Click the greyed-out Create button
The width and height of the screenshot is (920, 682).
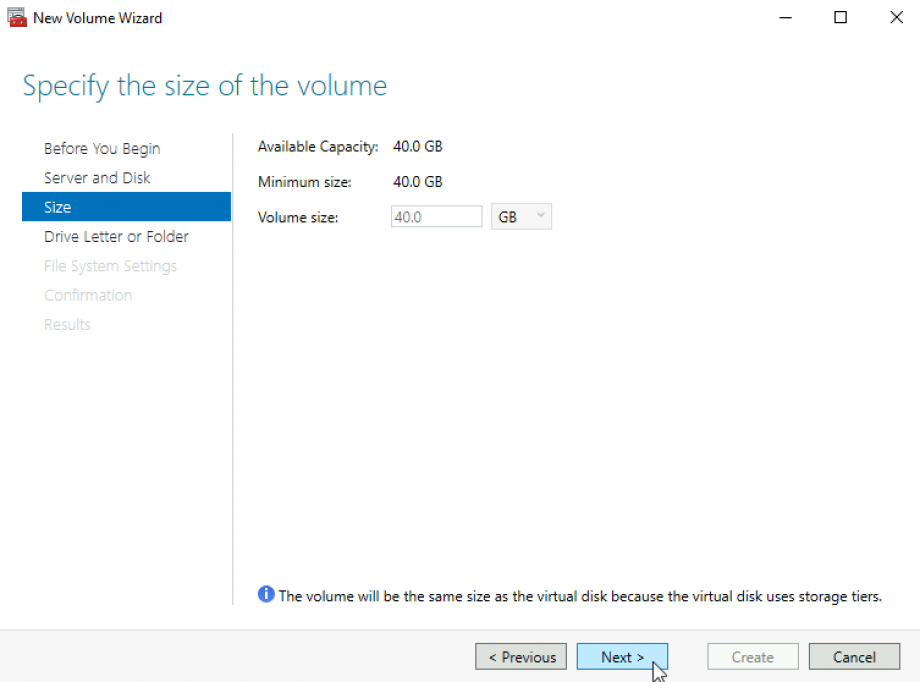pos(752,657)
